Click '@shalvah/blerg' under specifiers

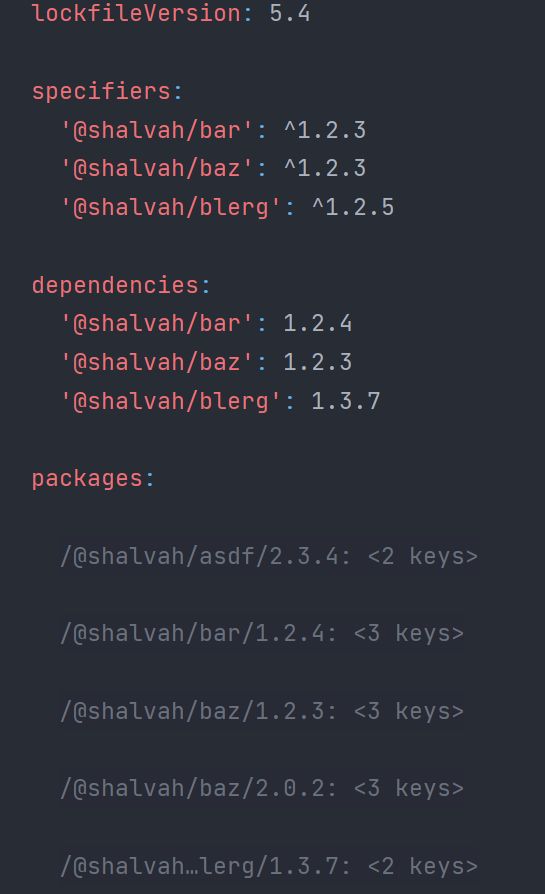170,208
